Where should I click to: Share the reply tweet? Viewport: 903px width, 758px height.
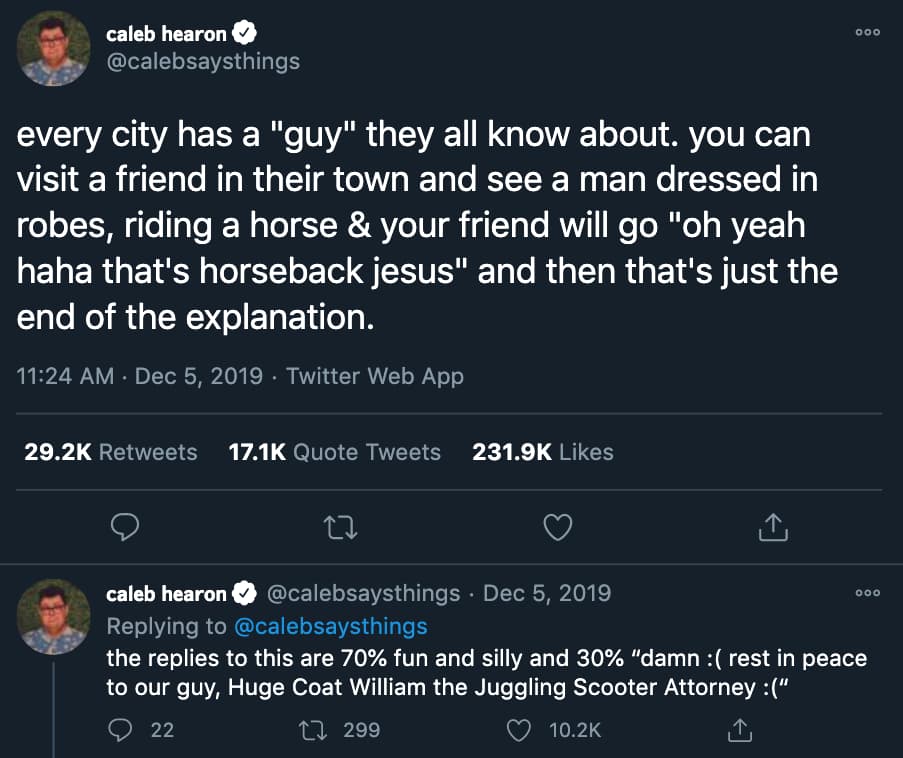tap(740, 730)
